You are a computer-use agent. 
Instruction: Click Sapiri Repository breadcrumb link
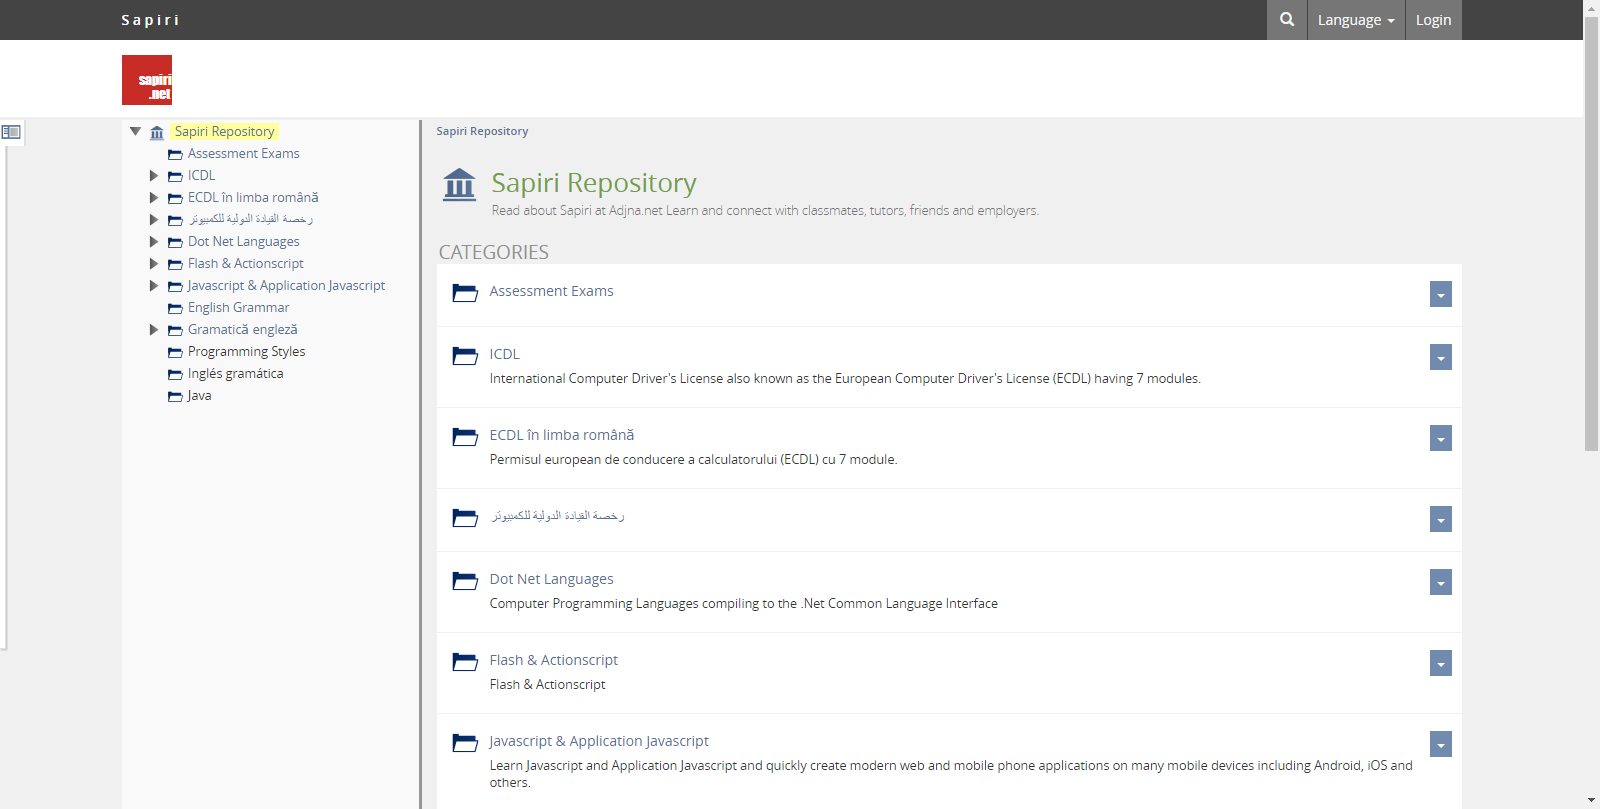(482, 131)
